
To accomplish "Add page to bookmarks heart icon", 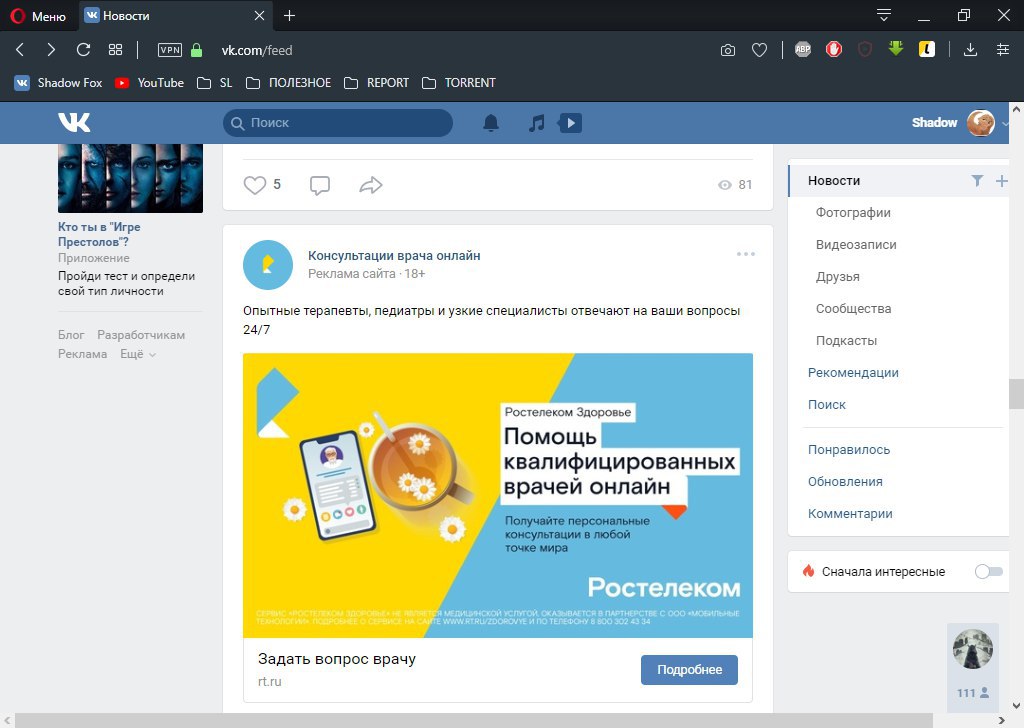I will coord(759,50).
